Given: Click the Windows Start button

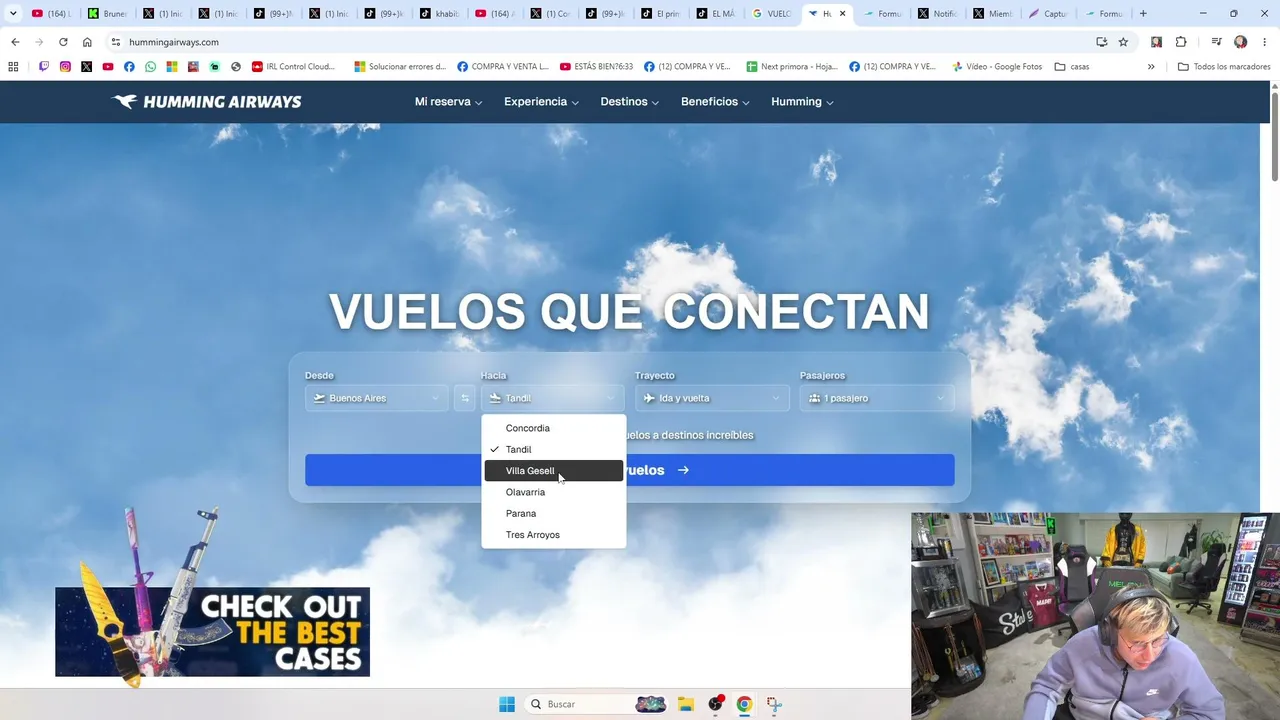Looking at the screenshot, I should tap(507, 704).
